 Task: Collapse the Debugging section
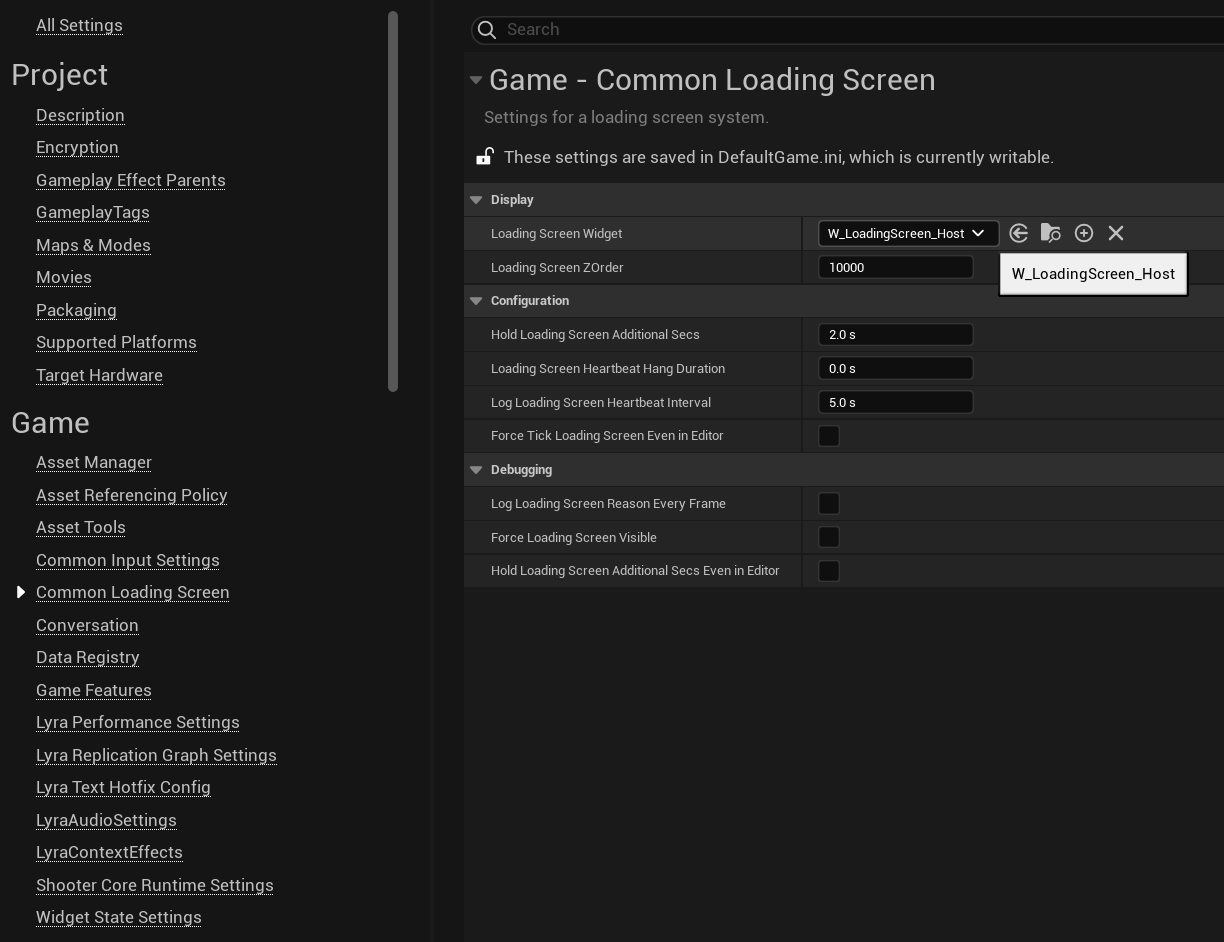pos(476,470)
